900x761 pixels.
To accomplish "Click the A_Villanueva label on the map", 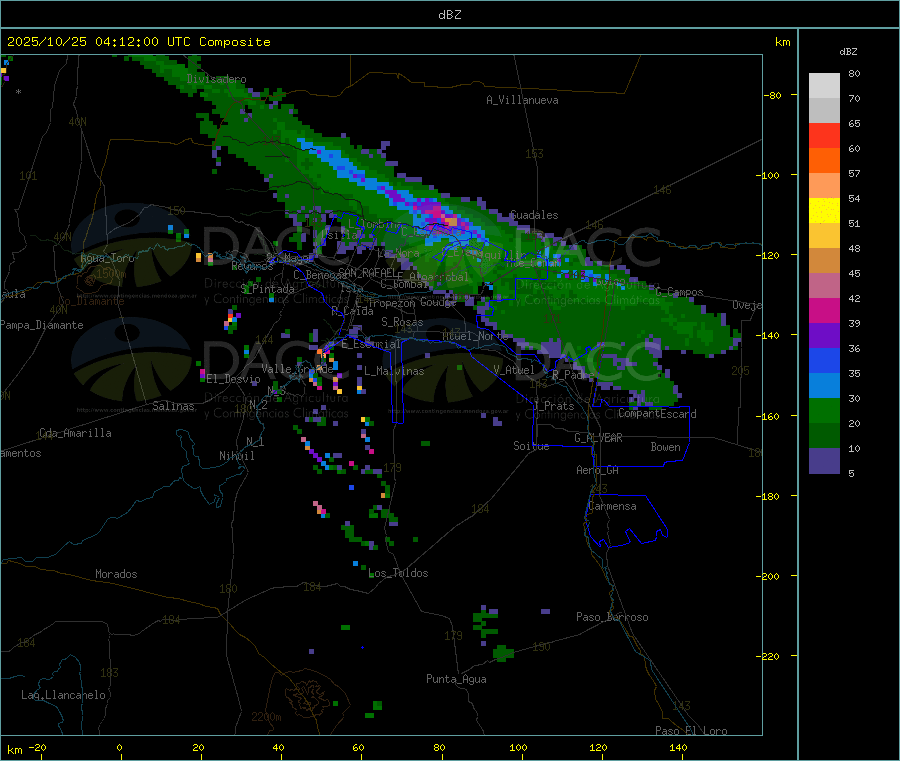I will coord(522,100).
